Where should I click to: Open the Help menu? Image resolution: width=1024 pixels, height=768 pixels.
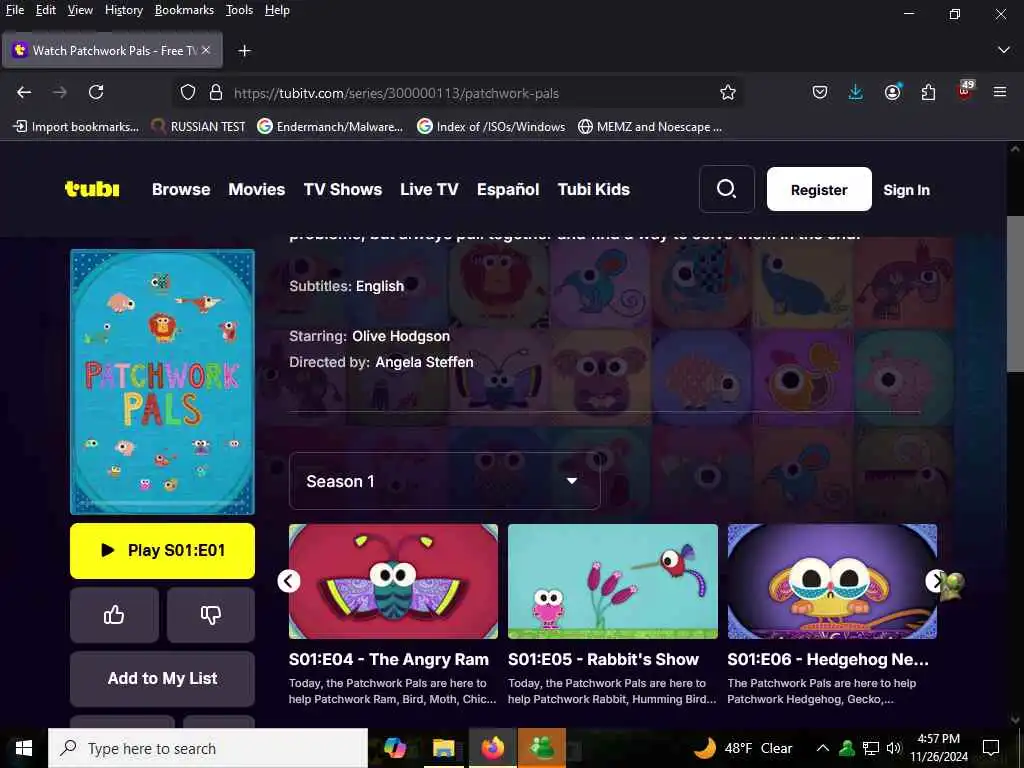pyautogui.click(x=277, y=10)
